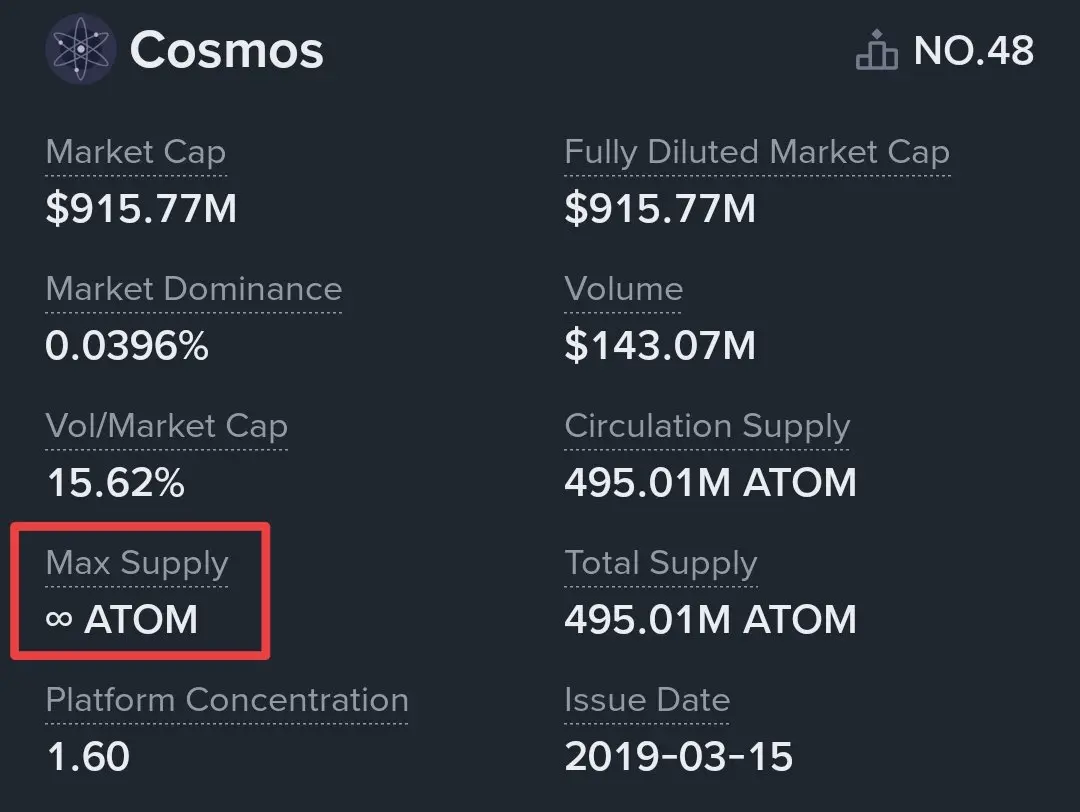Click the 0.0396% market dominance value
This screenshot has height=812, width=1080.
[127, 346]
